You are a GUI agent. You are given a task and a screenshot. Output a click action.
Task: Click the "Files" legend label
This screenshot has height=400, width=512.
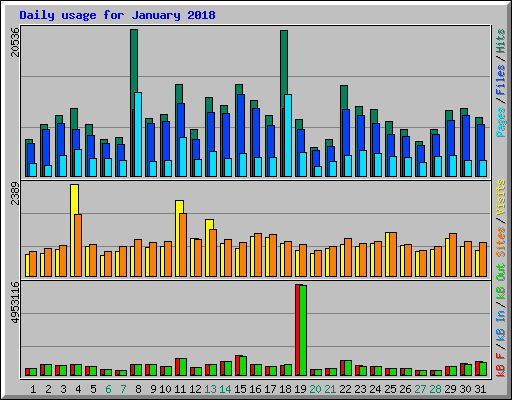[501, 80]
